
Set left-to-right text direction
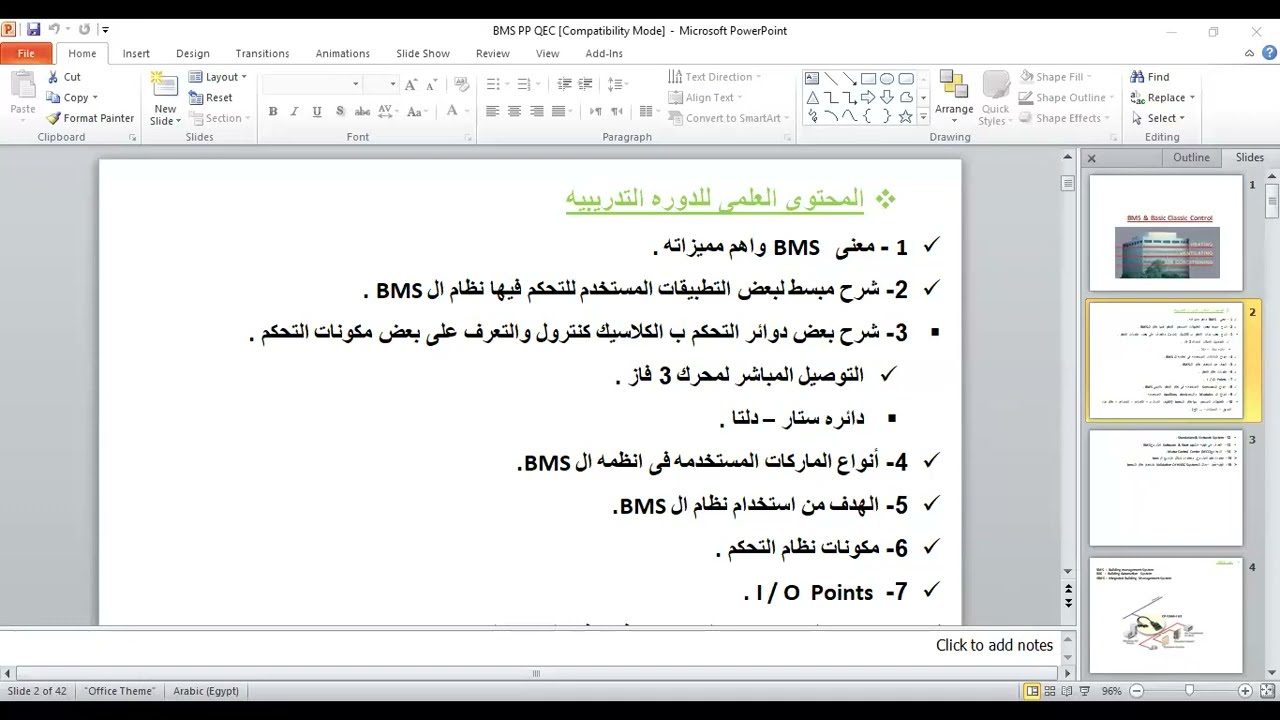(x=596, y=111)
